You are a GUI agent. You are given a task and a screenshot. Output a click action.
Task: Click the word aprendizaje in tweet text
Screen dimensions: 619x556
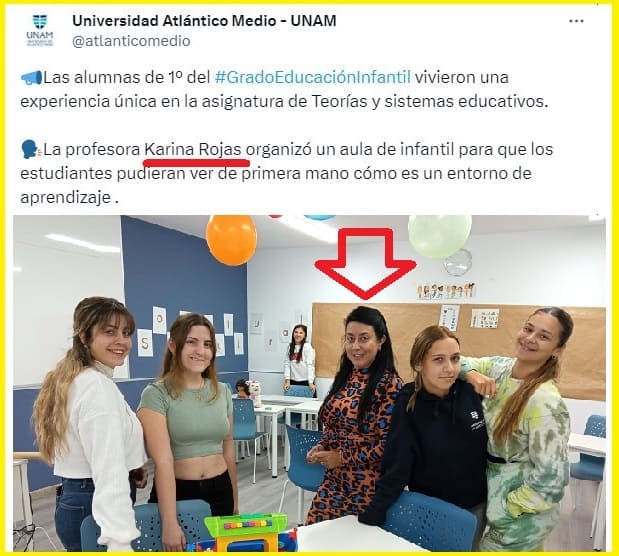tap(66, 197)
